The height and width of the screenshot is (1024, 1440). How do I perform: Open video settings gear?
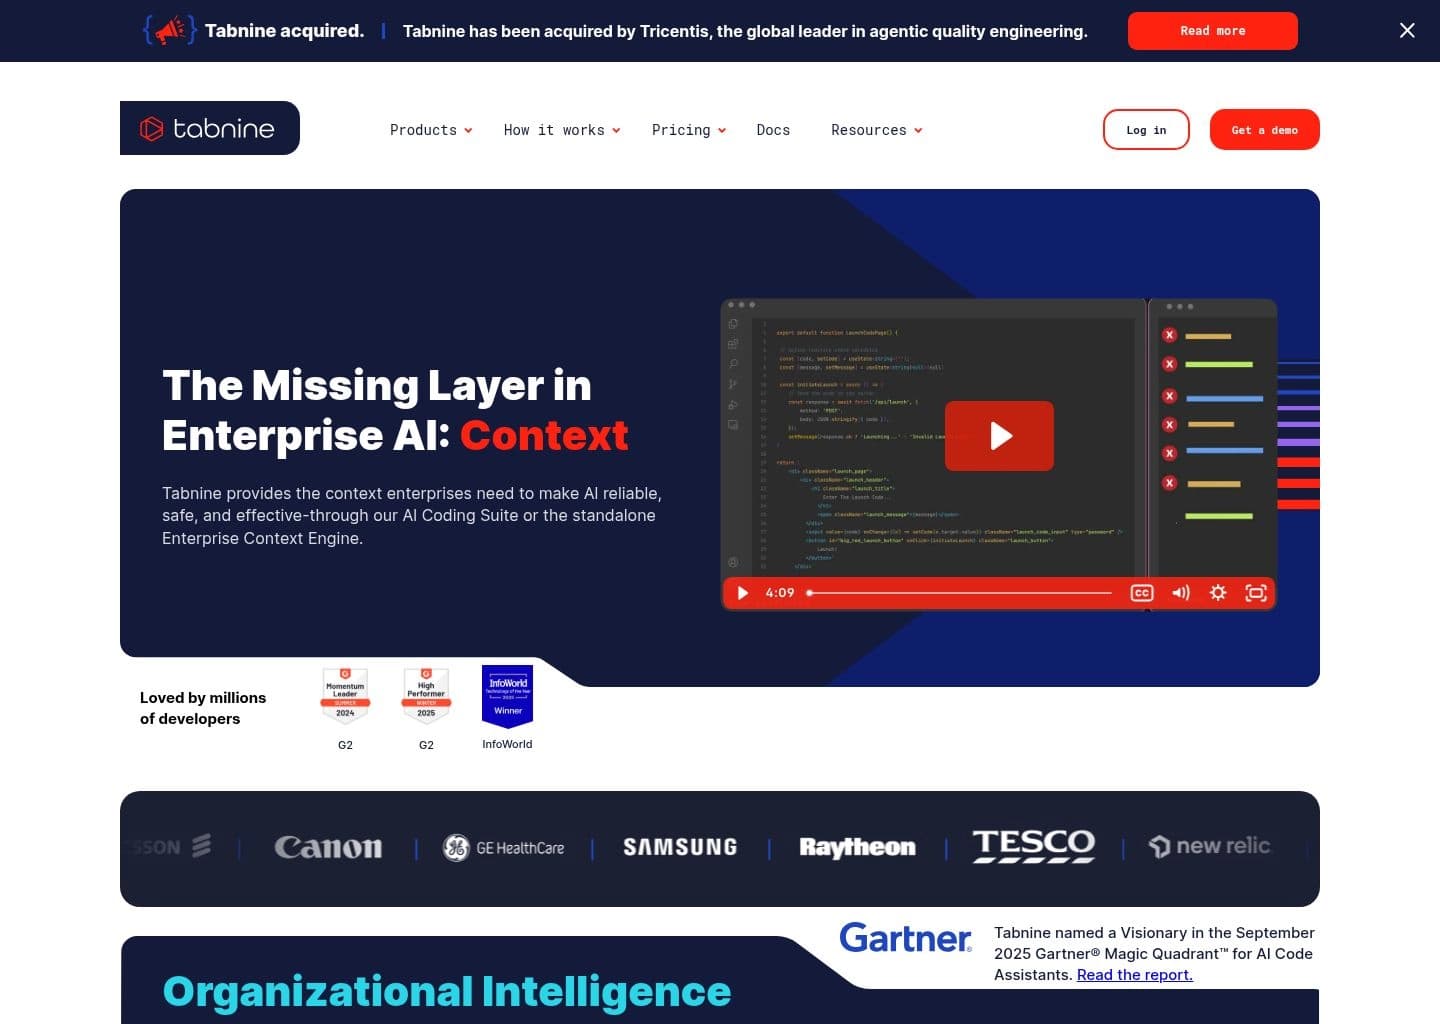point(1218,593)
